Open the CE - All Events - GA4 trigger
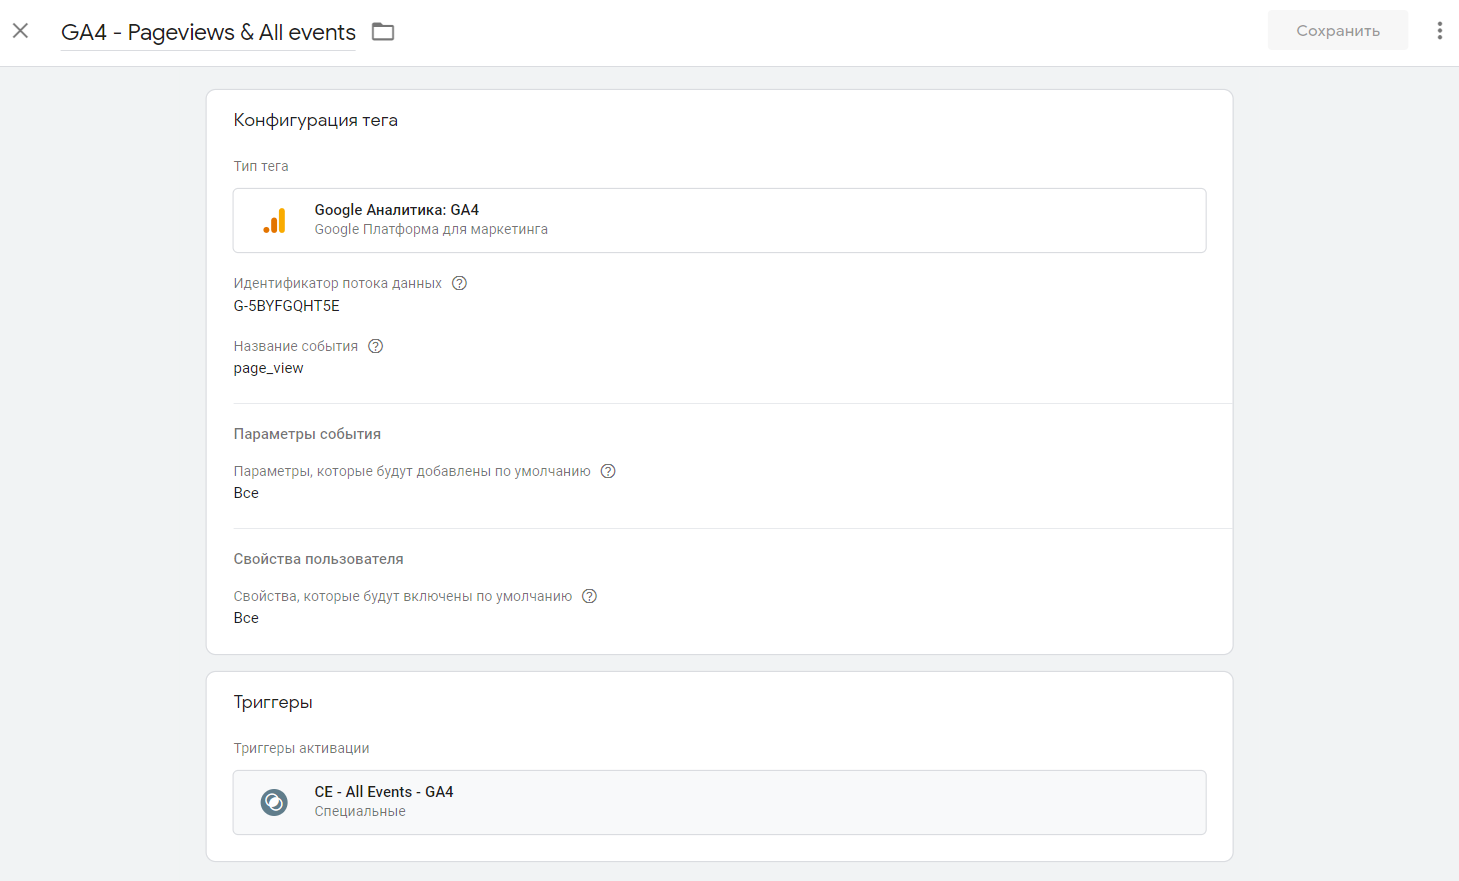Screen dimensions: 1459x881 pyautogui.click(x=719, y=802)
